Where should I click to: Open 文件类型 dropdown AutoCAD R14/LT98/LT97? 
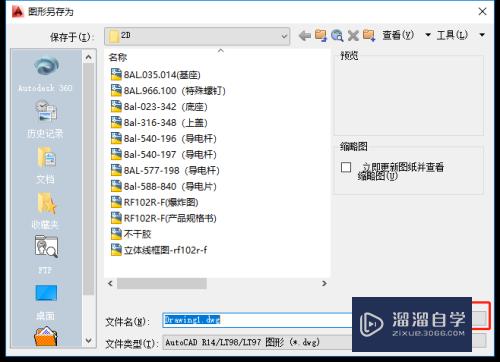257,342
